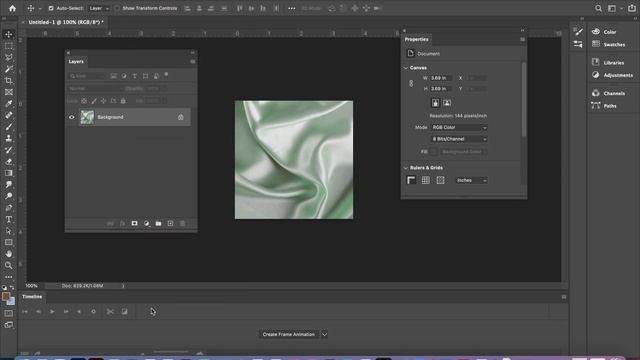
Task: Select the Timeline tab
Action: [32, 297]
